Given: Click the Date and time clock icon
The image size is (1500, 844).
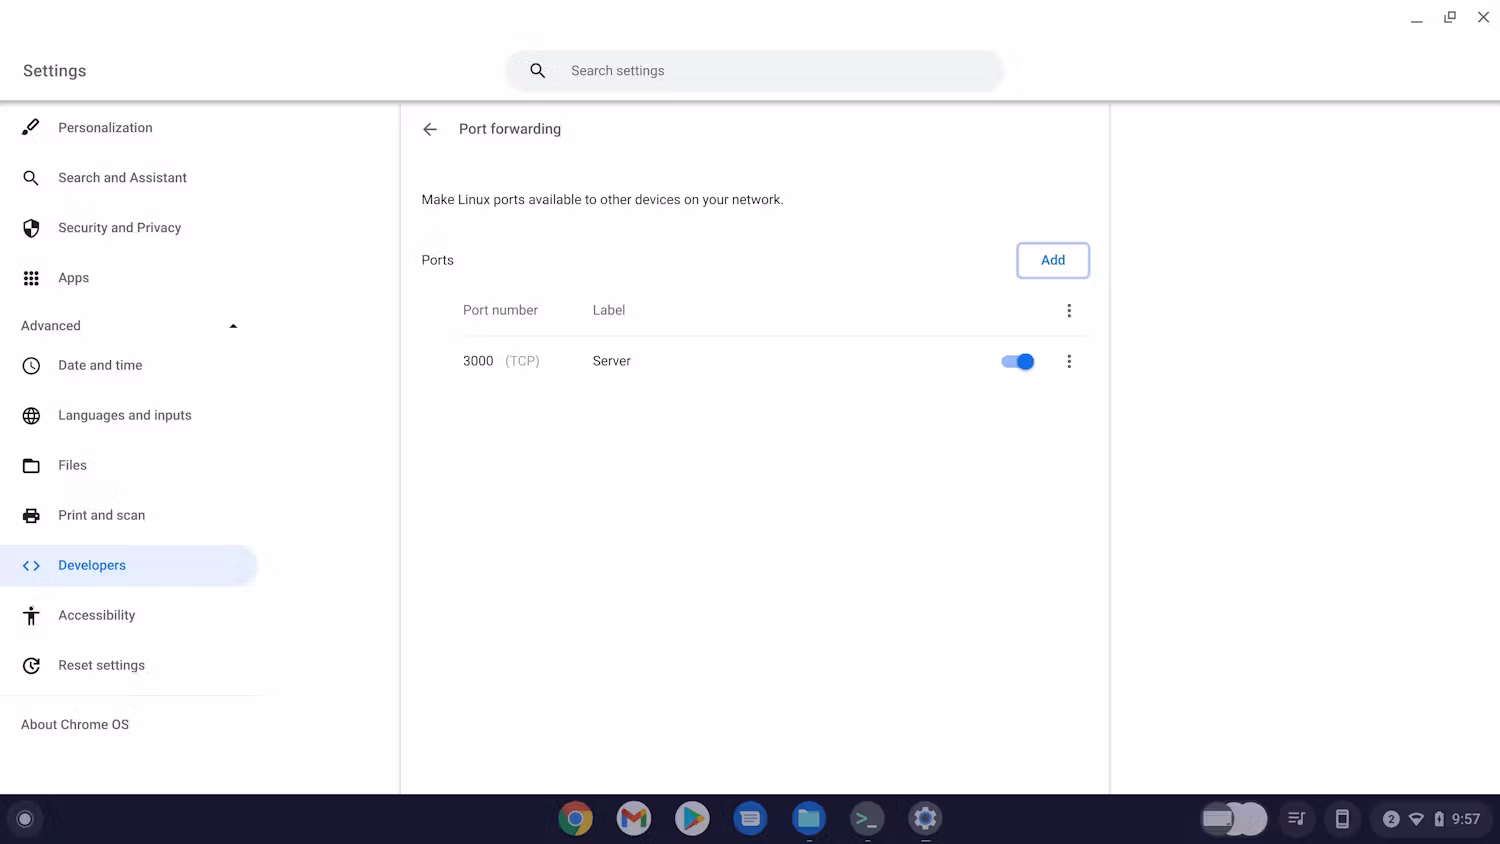Looking at the screenshot, I should click(x=31, y=365).
